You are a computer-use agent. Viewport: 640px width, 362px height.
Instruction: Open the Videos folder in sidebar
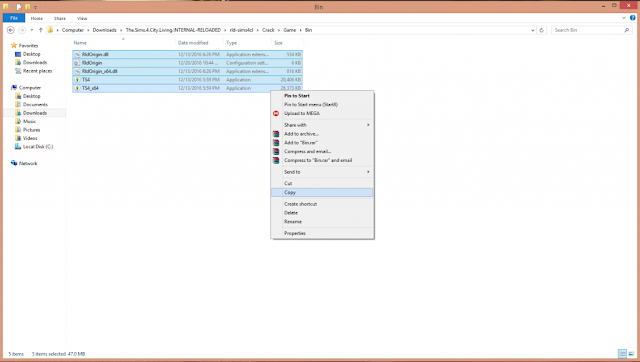tap(30, 138)
